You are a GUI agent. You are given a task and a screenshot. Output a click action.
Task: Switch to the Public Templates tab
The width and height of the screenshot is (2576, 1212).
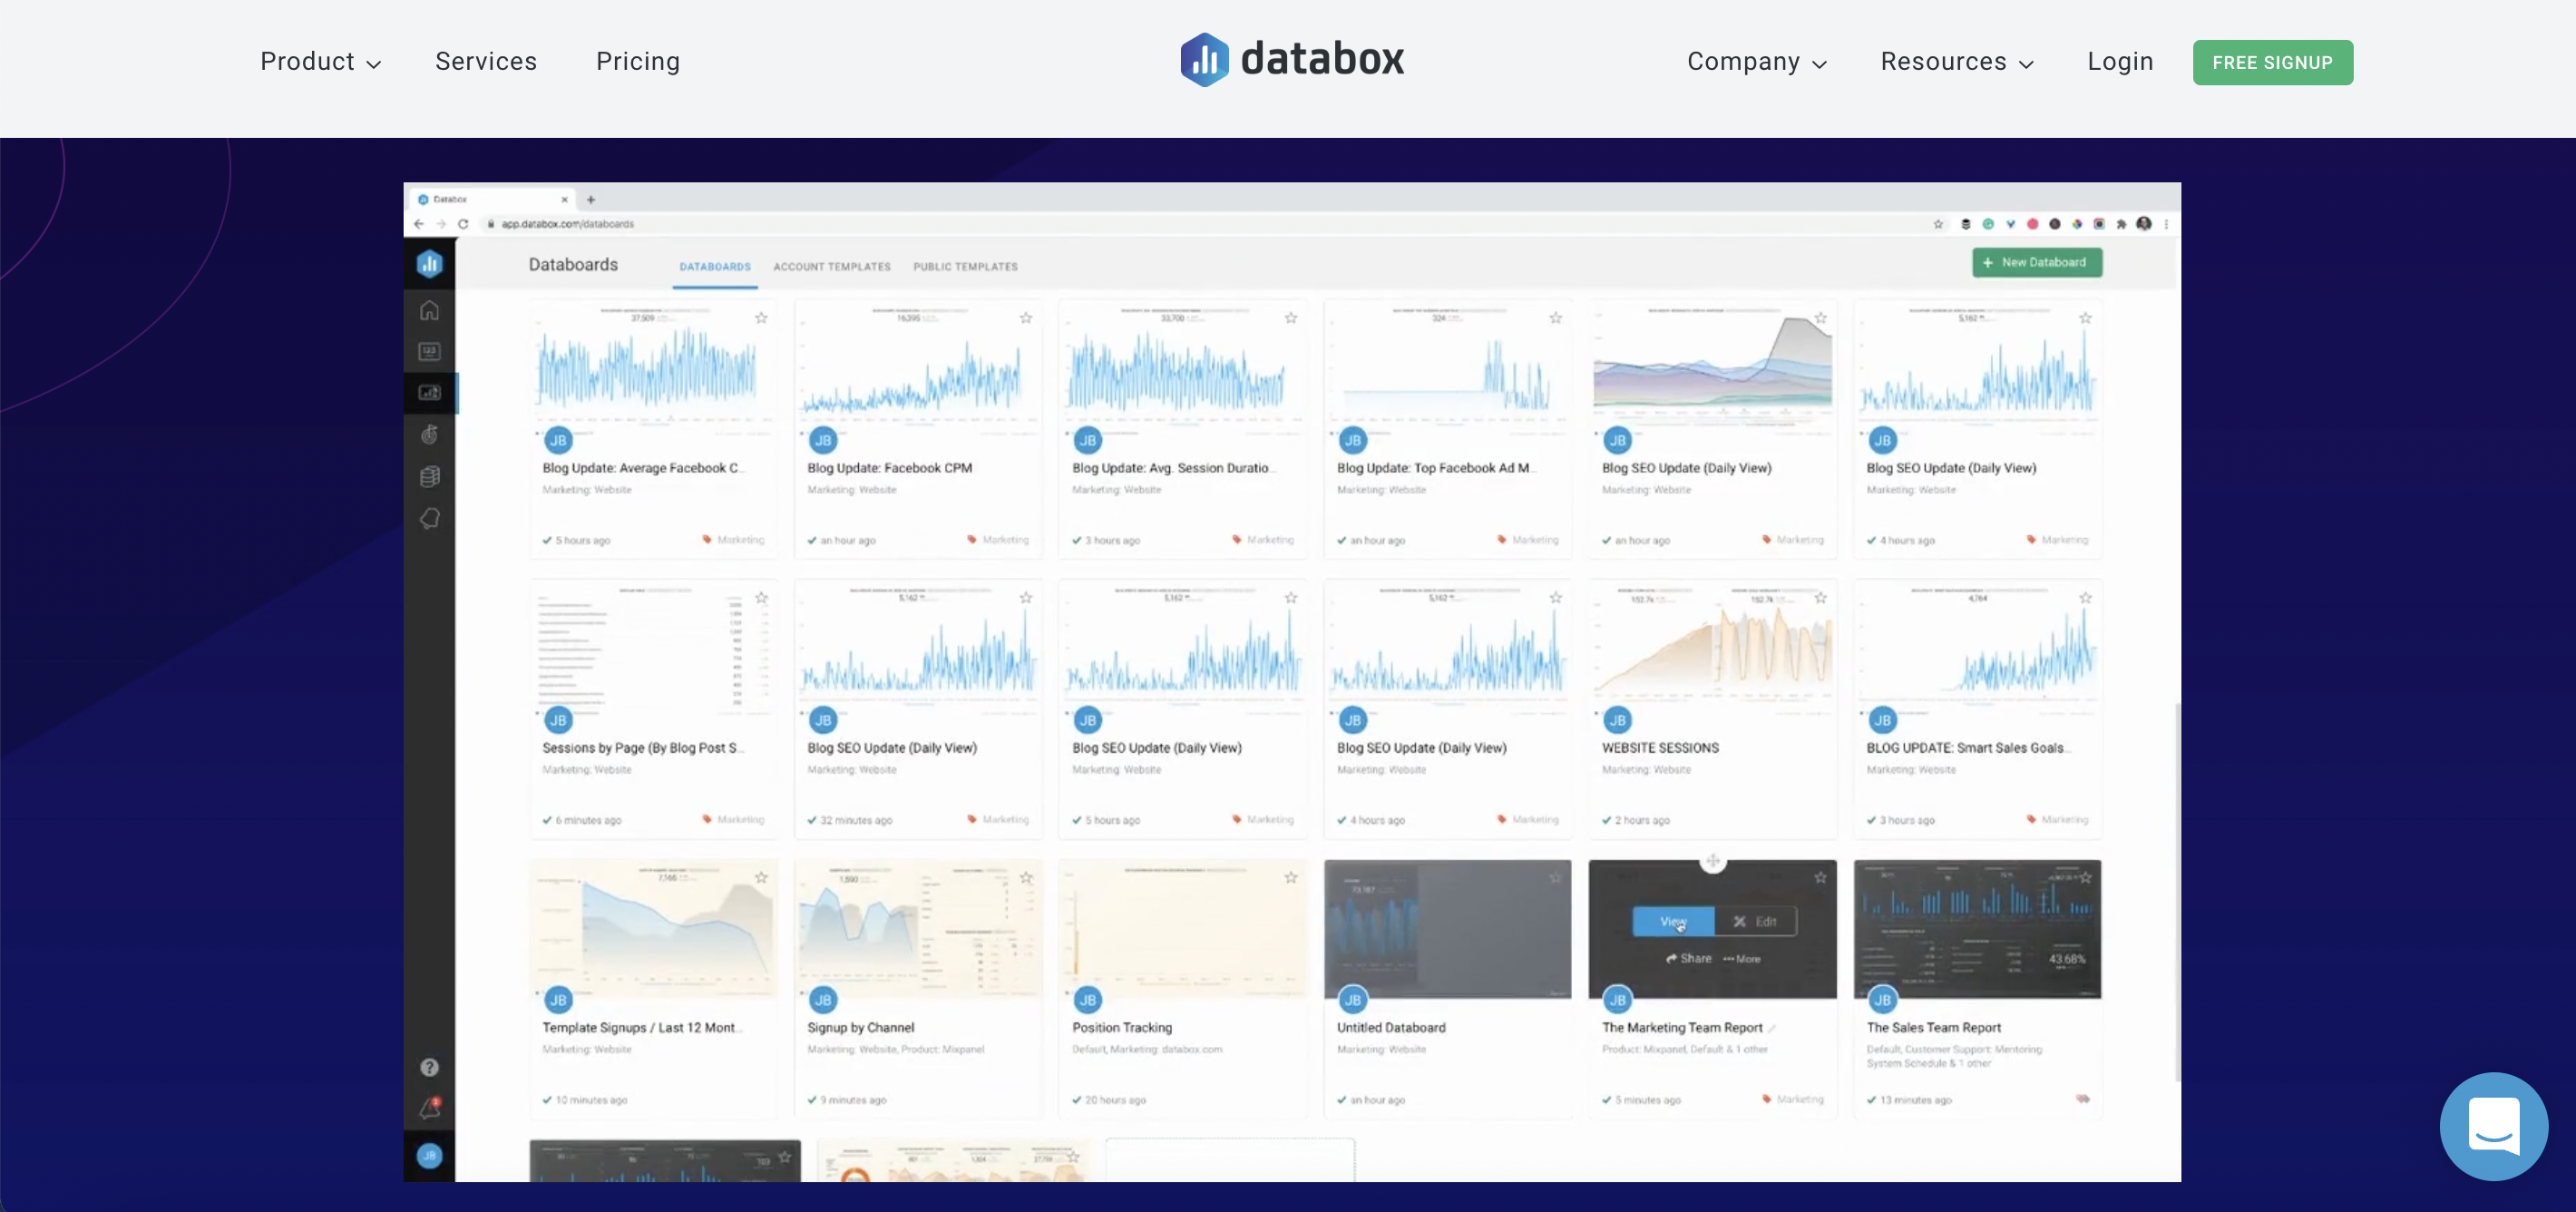[965, 267]
